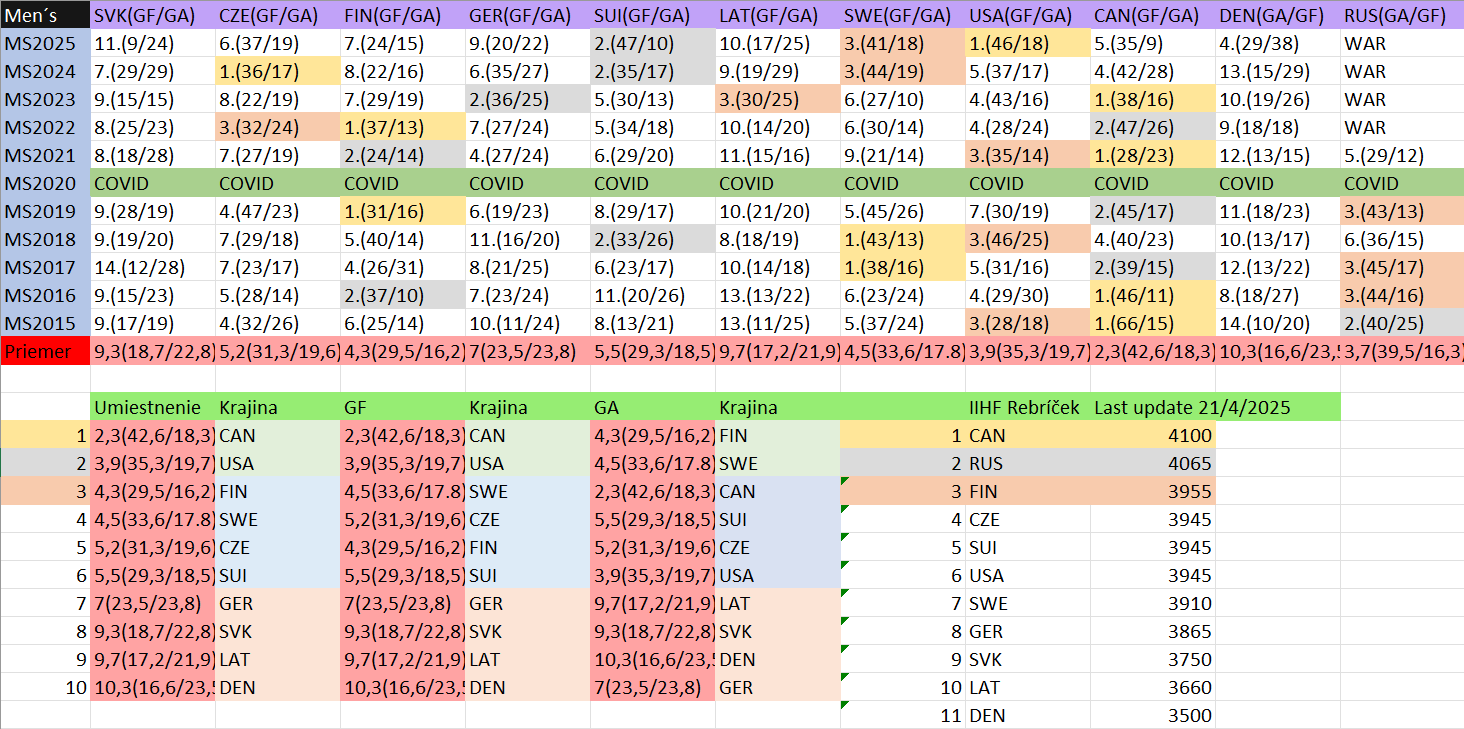
Task: Select the Men´s header cell
Action: click(45, 15)
